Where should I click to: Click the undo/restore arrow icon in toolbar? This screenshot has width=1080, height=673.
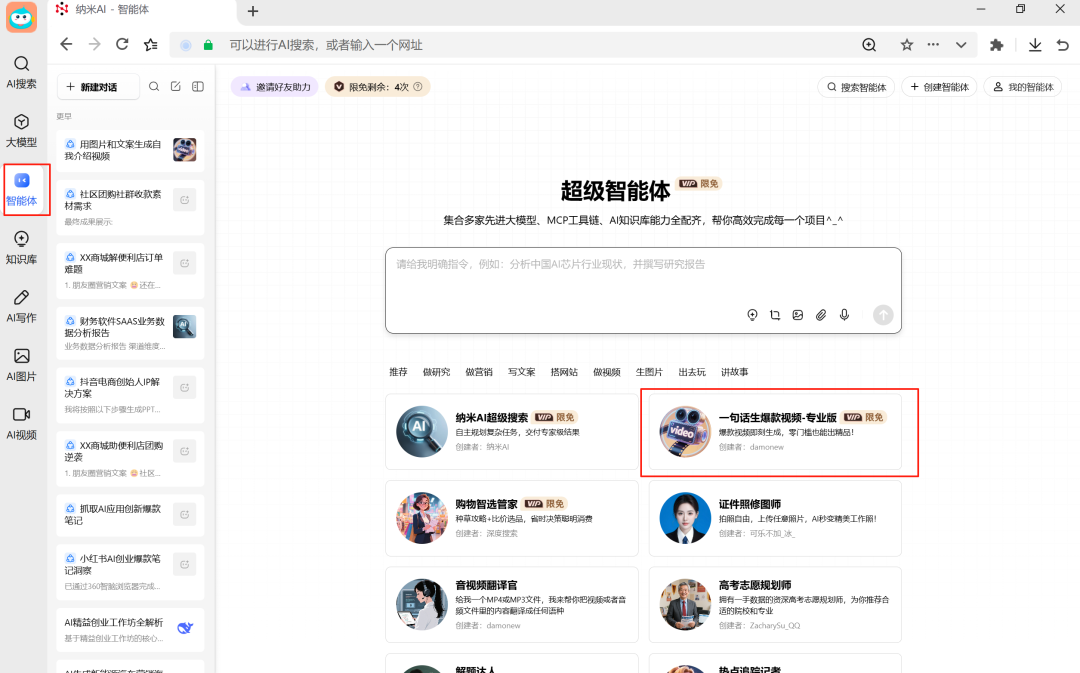pos(1063,45)
